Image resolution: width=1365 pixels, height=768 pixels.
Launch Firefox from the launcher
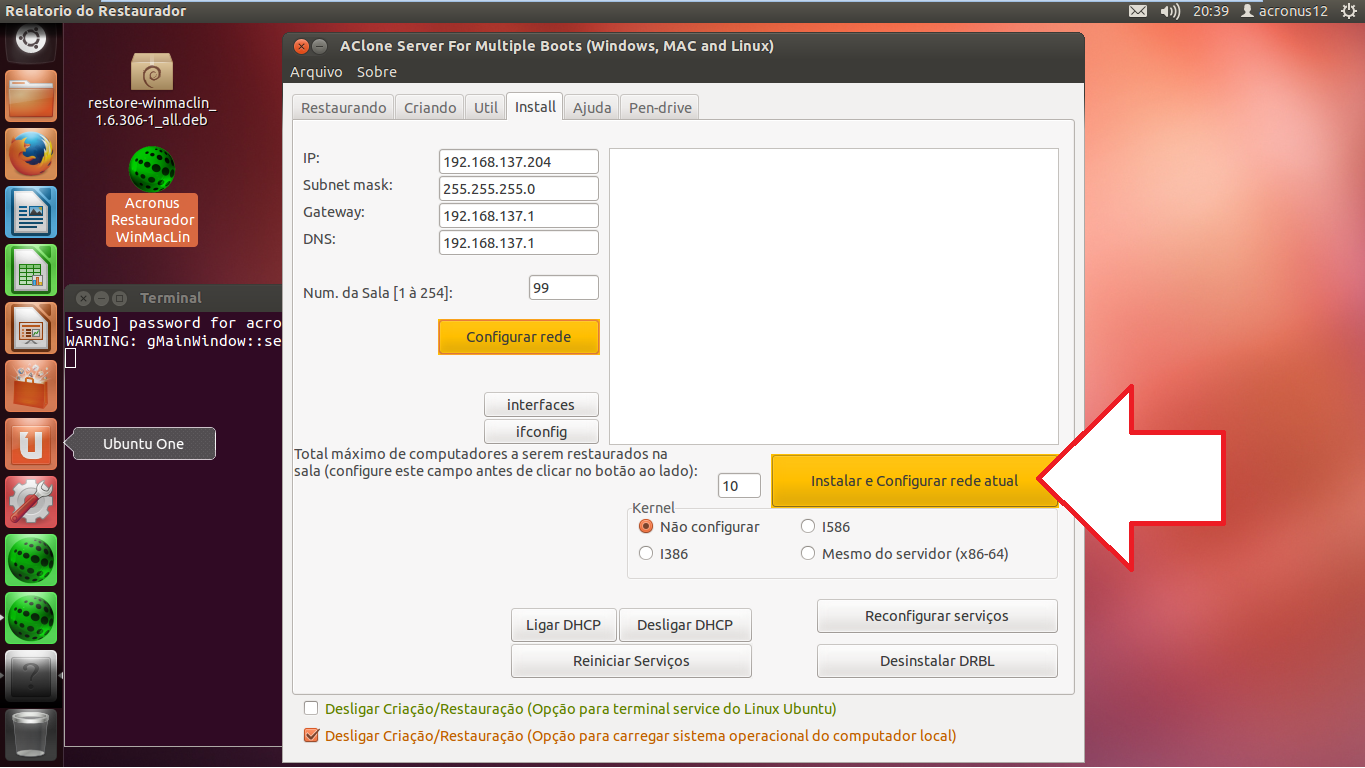31,154
